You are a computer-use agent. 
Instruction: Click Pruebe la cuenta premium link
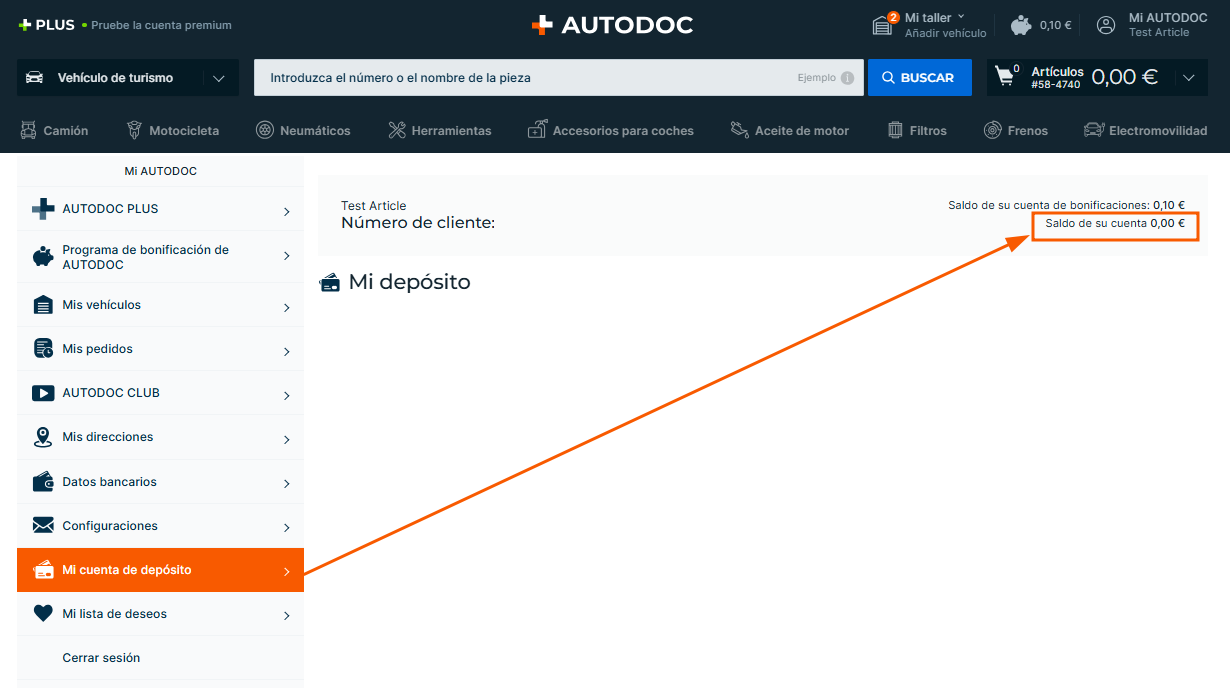click(x=161, y=25)
